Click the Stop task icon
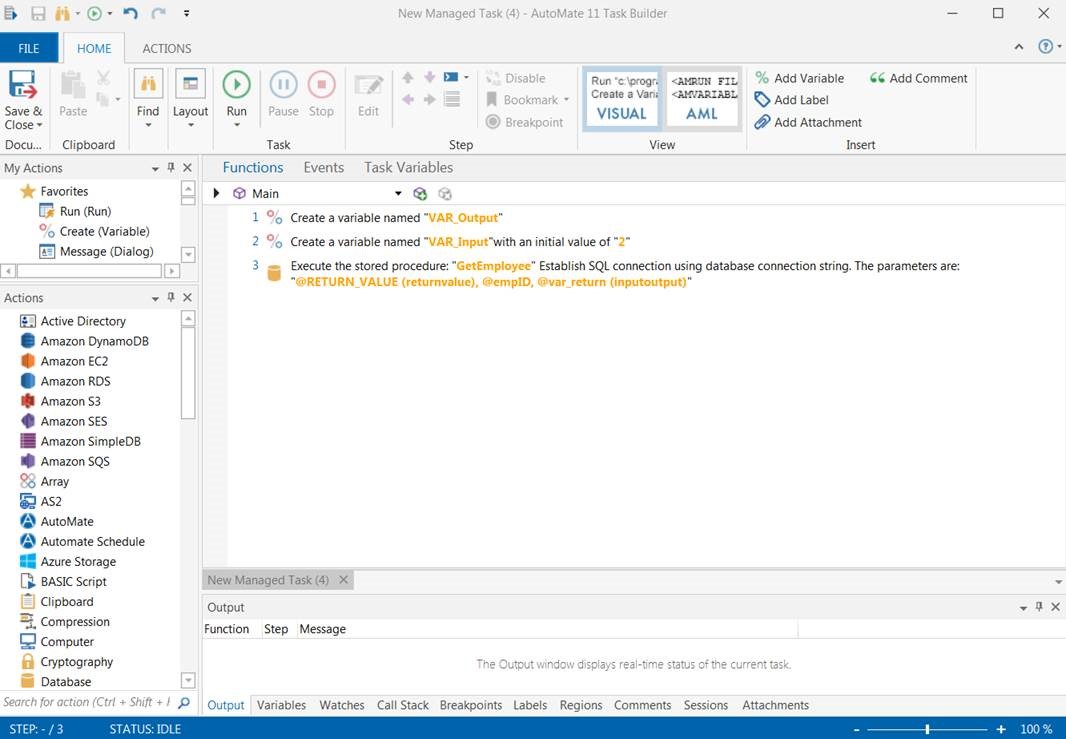This screenshot has width=1066, height=739. [x=322, y=85]
